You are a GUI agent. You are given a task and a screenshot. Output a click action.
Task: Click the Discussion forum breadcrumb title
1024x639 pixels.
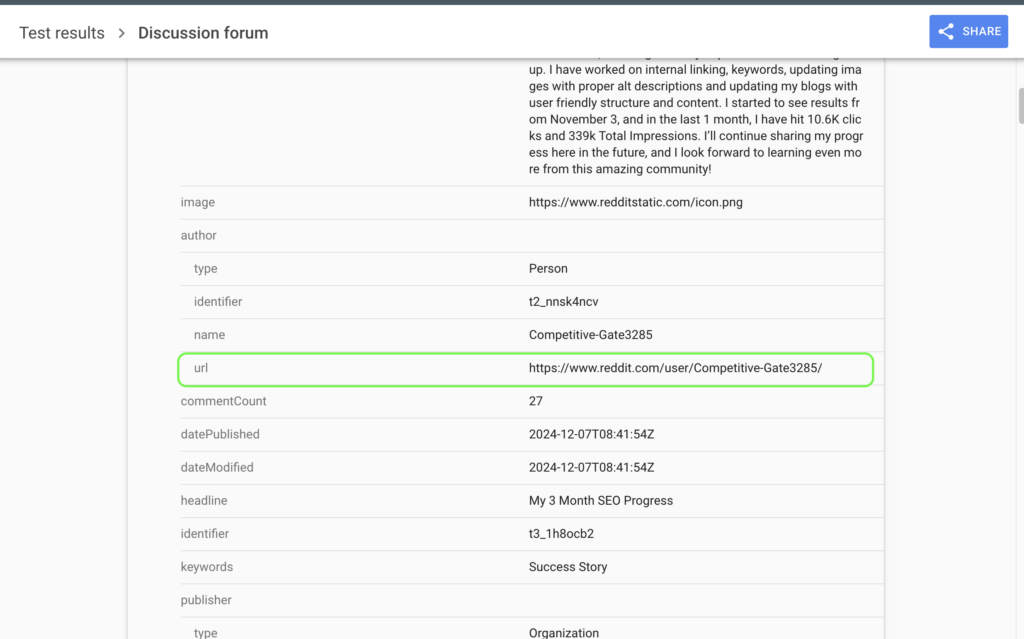click(x=203, y=33)
